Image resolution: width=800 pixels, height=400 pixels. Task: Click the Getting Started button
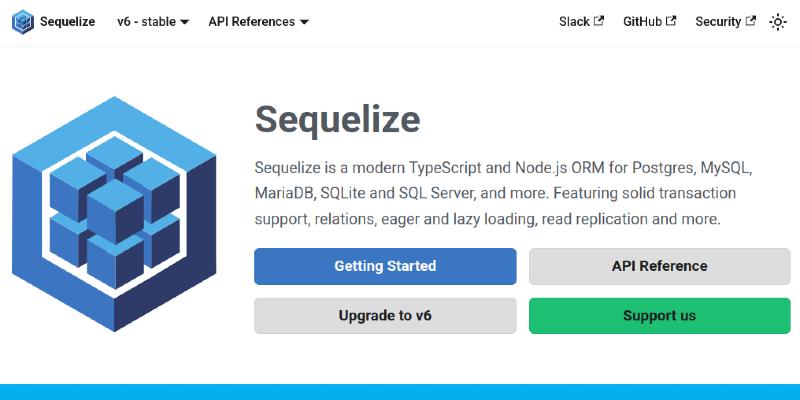pos(385,266)
